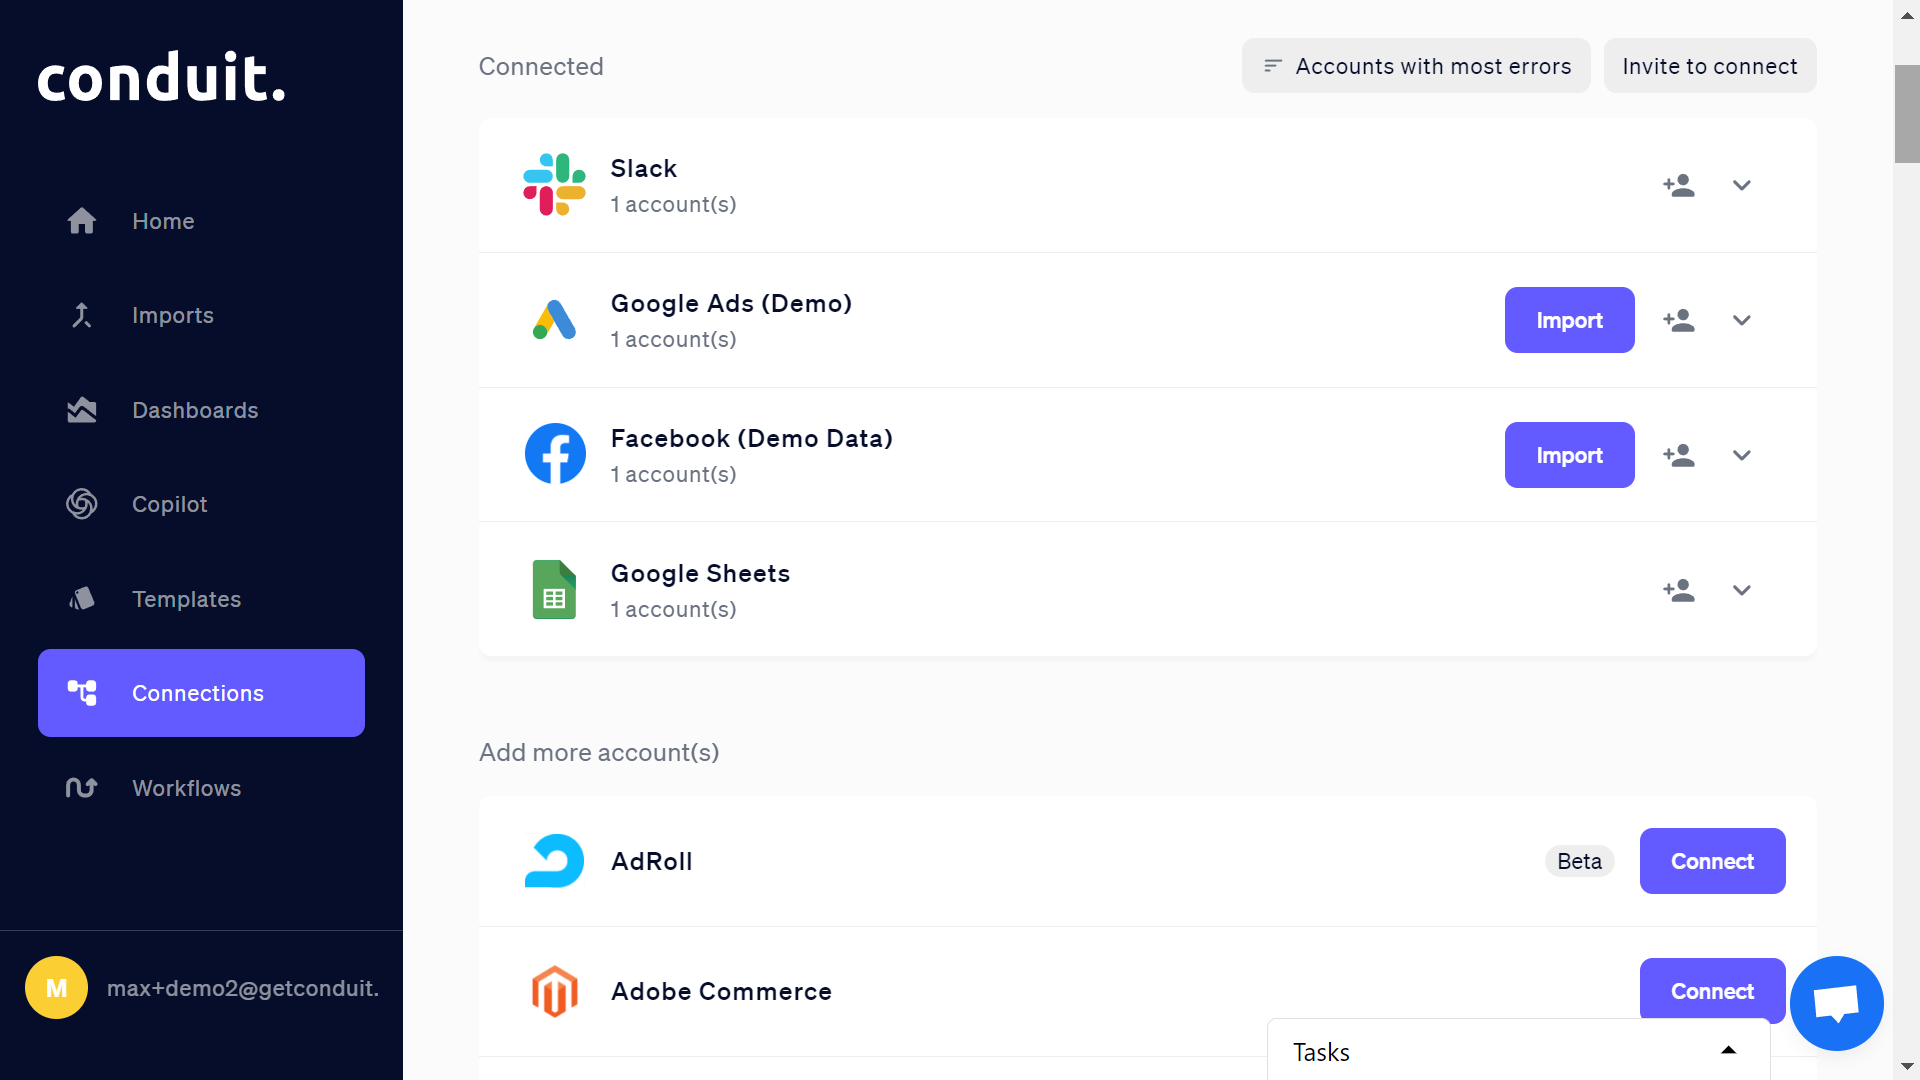Expand the Slack connection row

pyautogui.click(x=1742, y=185)
